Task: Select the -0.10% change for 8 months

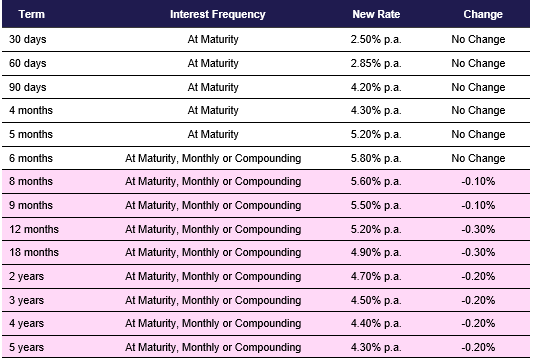Action: [478, 182]
